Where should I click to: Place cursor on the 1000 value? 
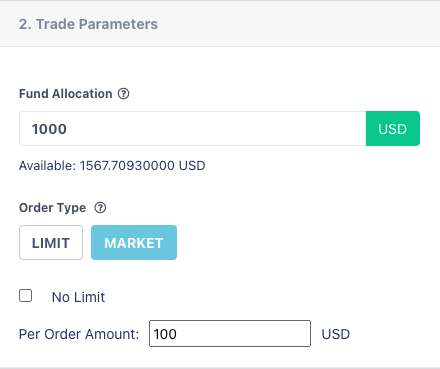[x=49, y=129]
